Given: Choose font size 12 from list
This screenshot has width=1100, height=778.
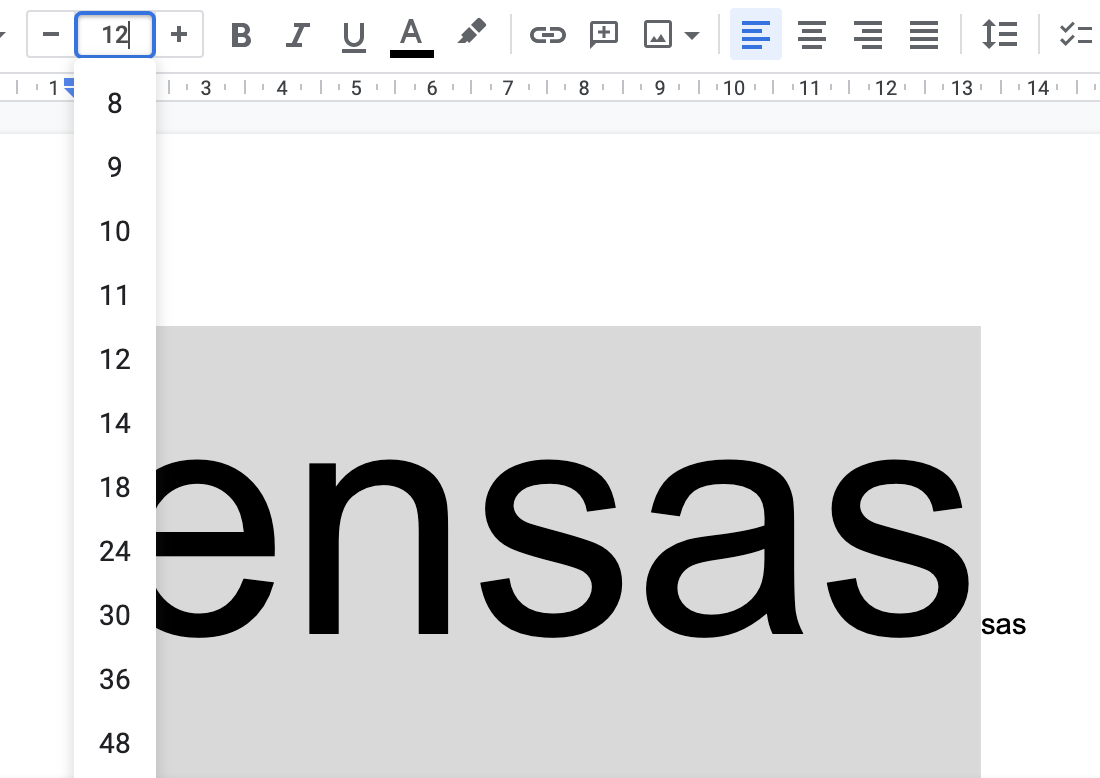Looking at the screenshot, I should tap(114, 360).
